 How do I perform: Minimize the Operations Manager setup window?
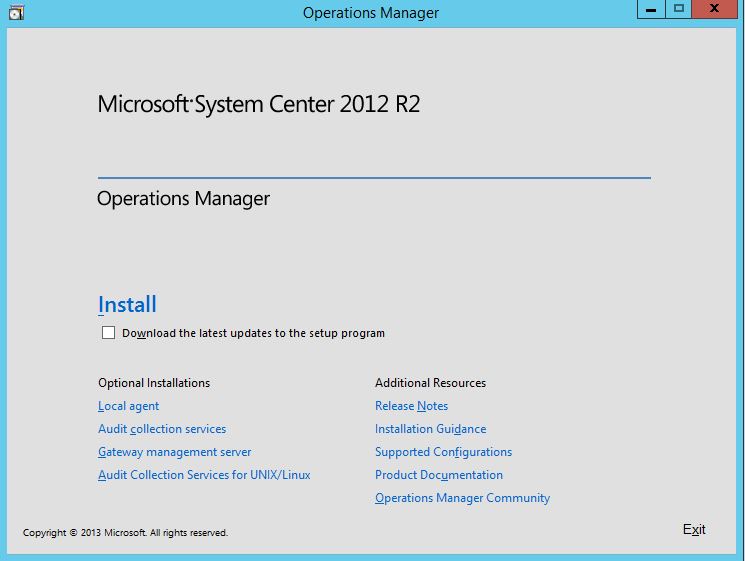tap(652, 9)
